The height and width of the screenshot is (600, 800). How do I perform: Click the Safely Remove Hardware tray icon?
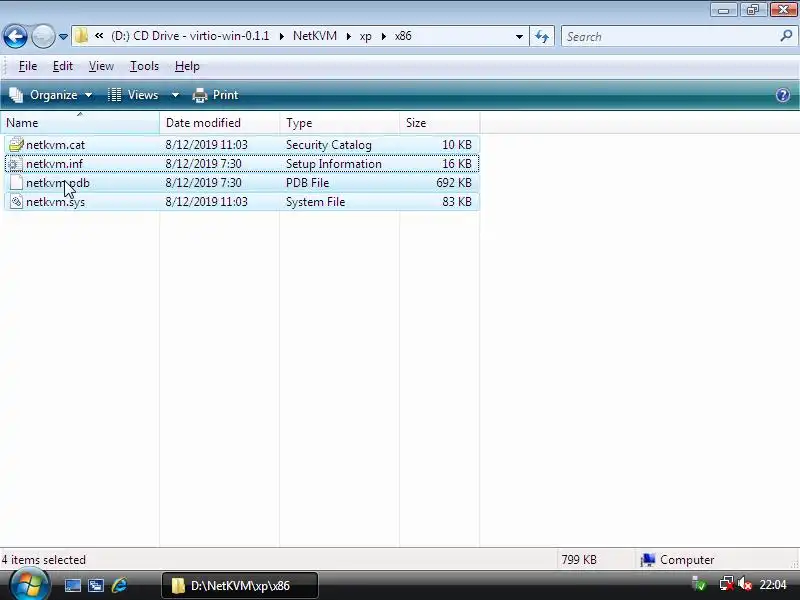click(698, 584)
